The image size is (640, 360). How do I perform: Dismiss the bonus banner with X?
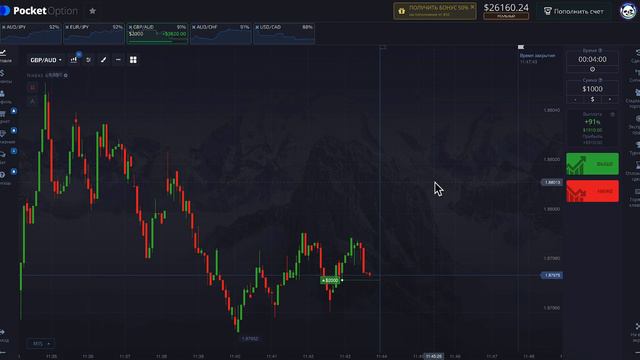tap(472, 7)
